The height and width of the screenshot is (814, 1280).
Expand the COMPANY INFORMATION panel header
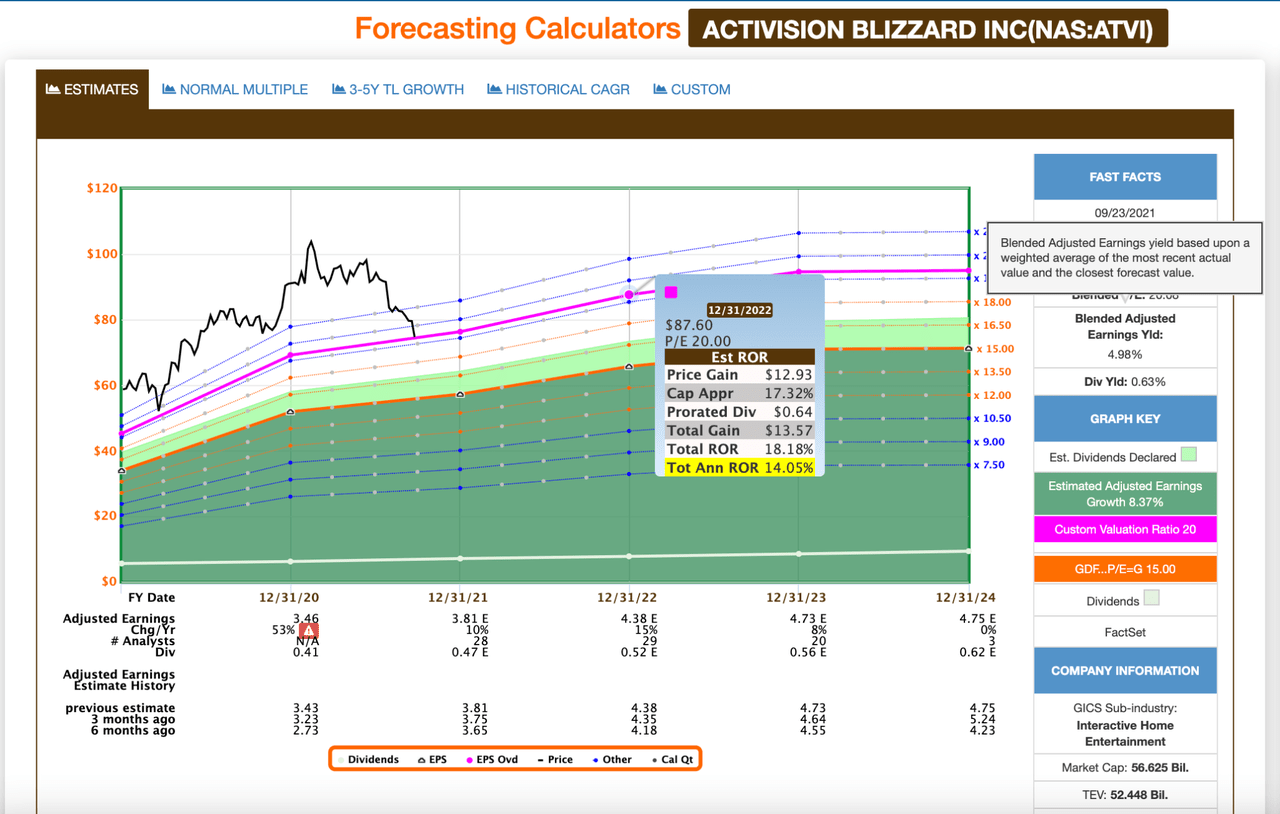click(1124, 670)
